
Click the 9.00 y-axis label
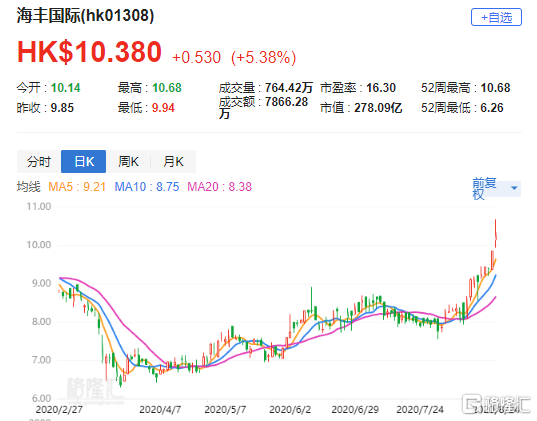point(41,283)
